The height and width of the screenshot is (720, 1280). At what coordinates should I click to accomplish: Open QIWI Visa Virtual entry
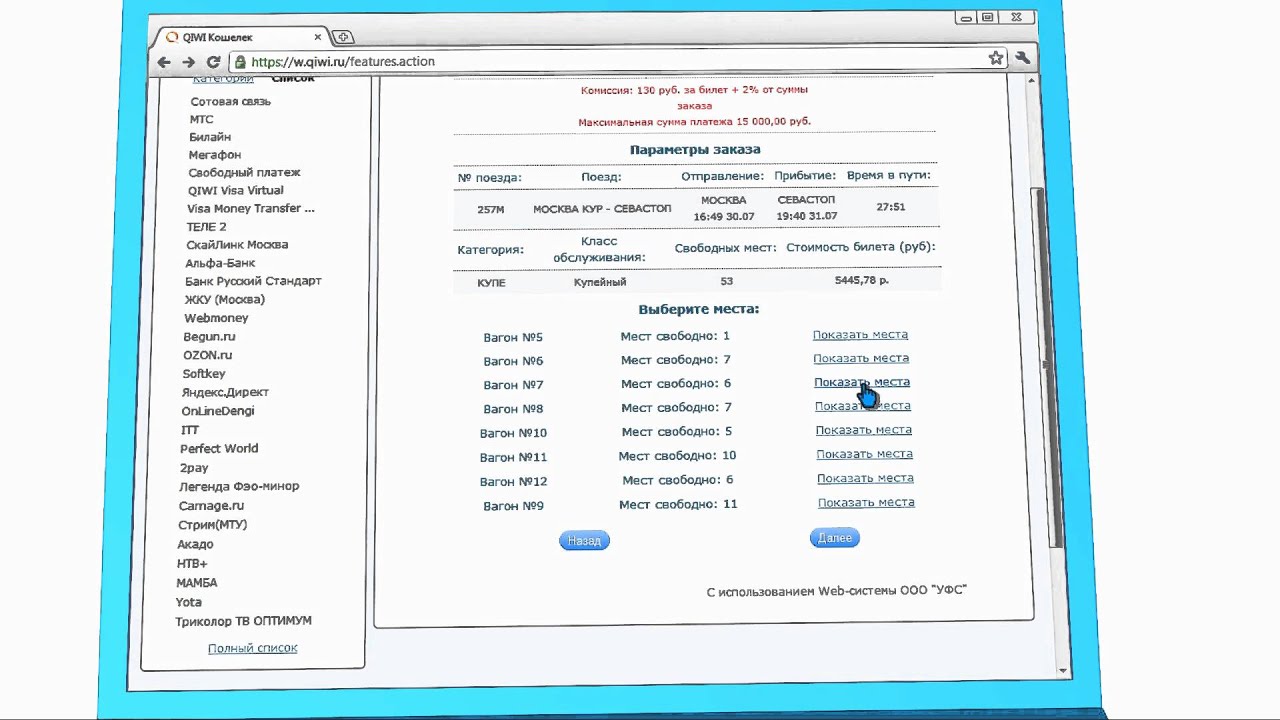(236, 190)
